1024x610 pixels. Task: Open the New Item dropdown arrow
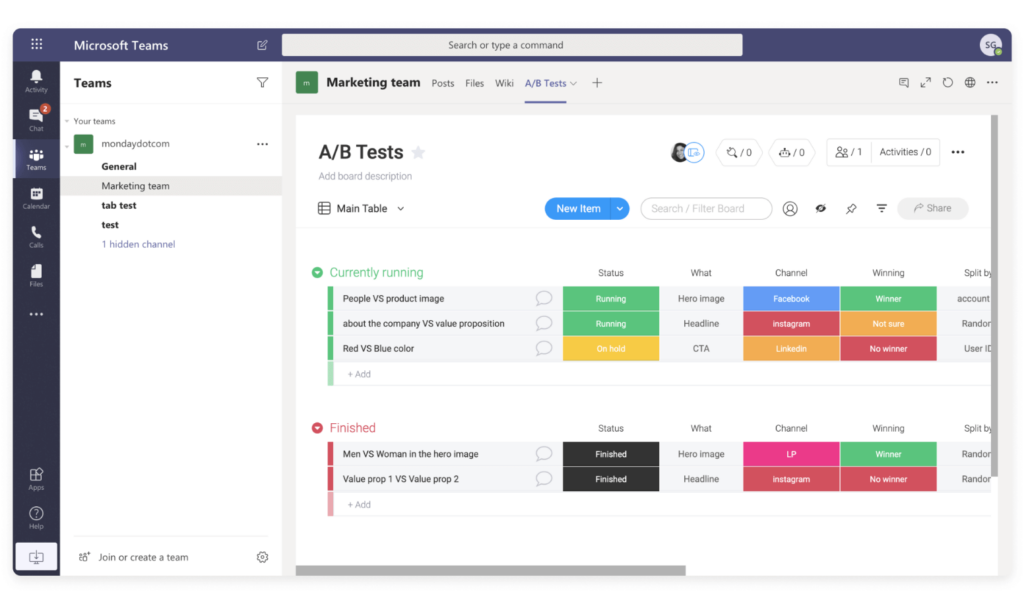pyautogui.click(x=619, y=208)
